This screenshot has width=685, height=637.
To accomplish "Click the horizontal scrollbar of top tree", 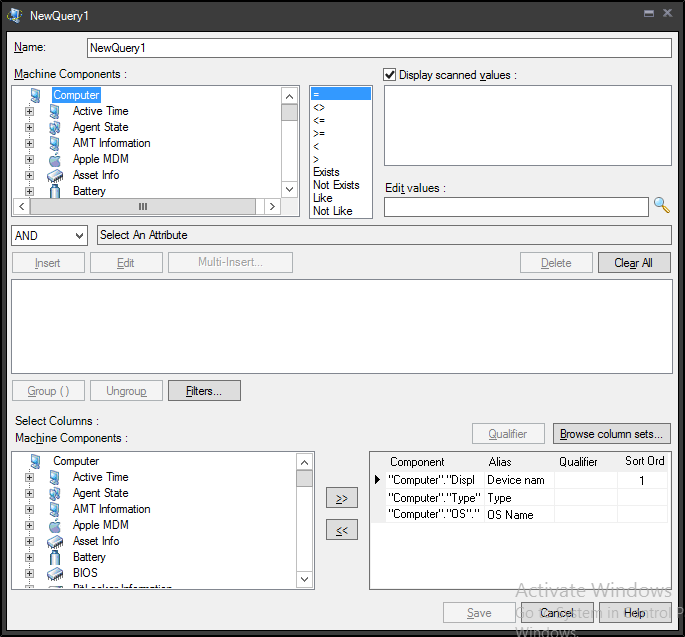I will click(x=142, y=206).
